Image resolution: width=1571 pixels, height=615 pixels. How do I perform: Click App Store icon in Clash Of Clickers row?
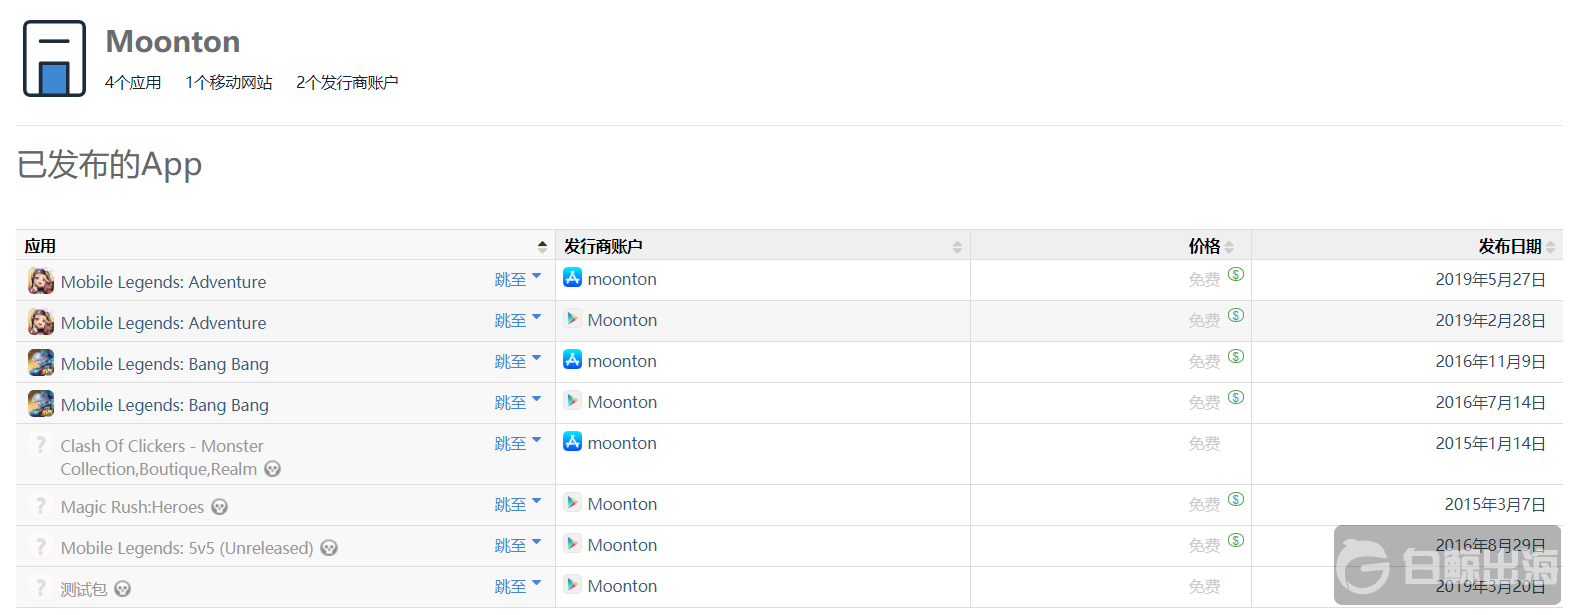click(572, 442)
